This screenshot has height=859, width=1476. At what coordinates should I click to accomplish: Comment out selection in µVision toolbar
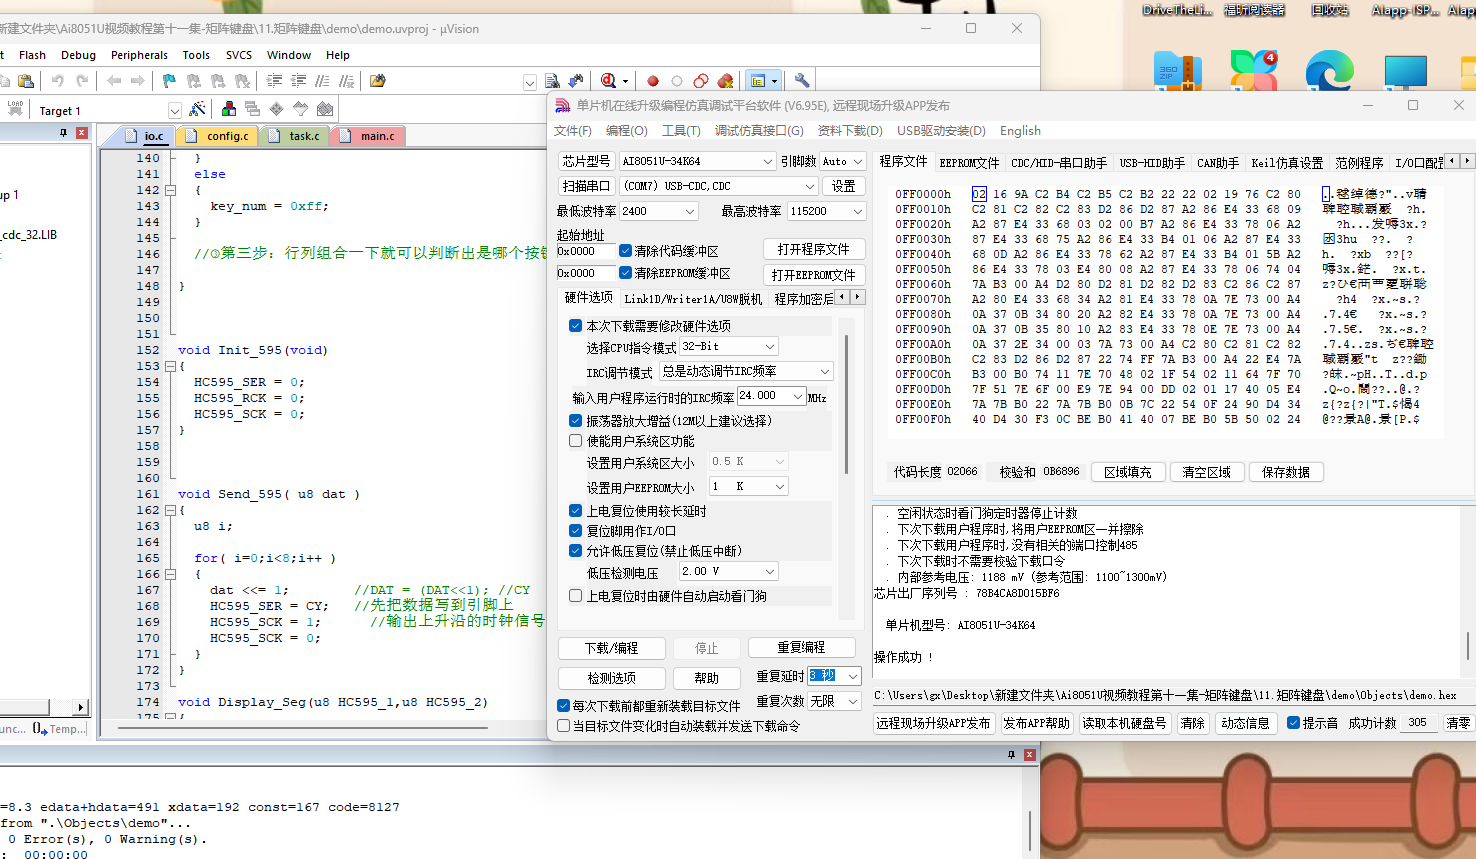click(322, 81)
